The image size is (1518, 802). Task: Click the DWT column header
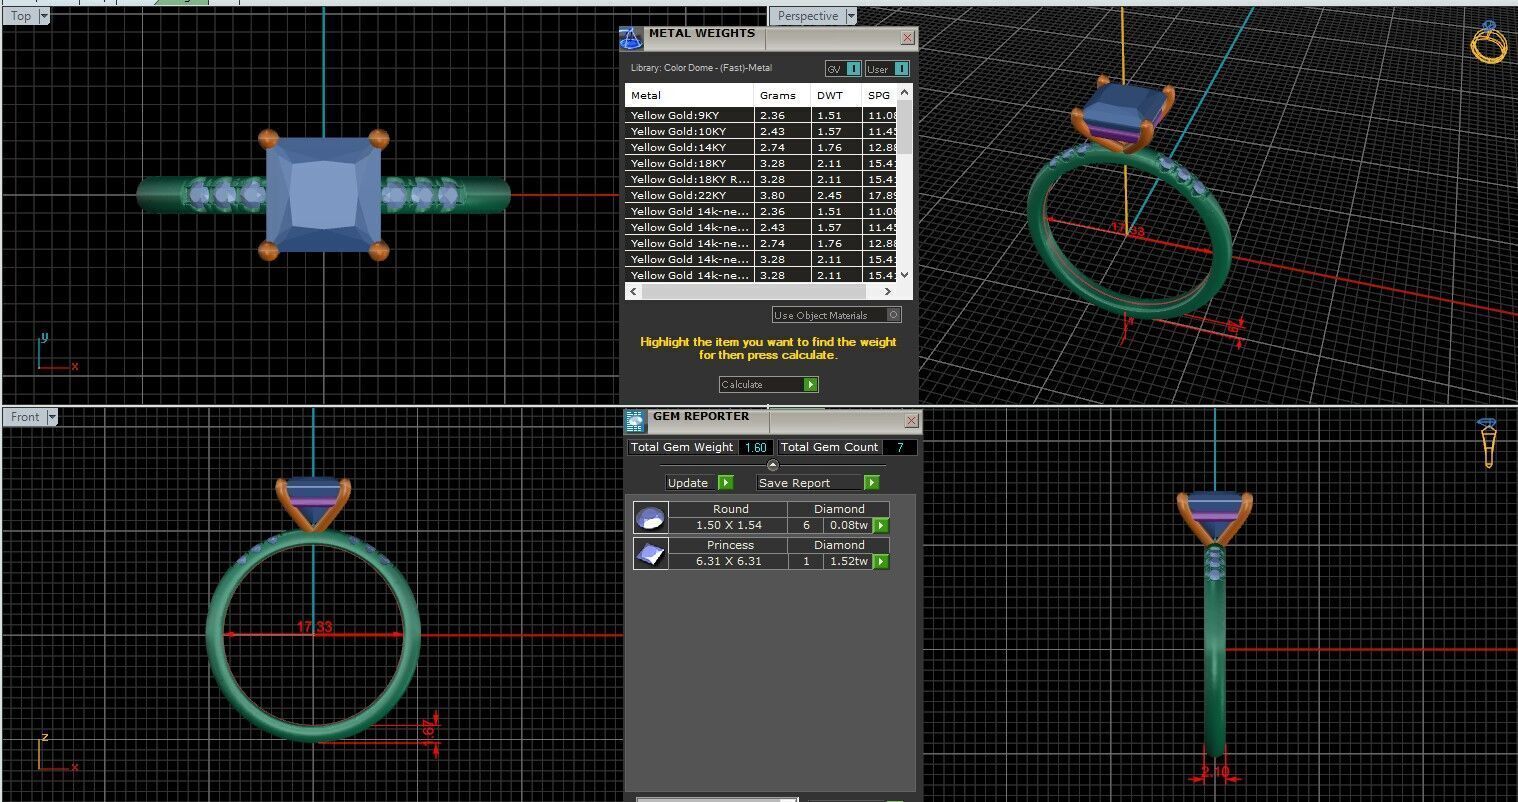pyautogui.click(x=837, y=95)
